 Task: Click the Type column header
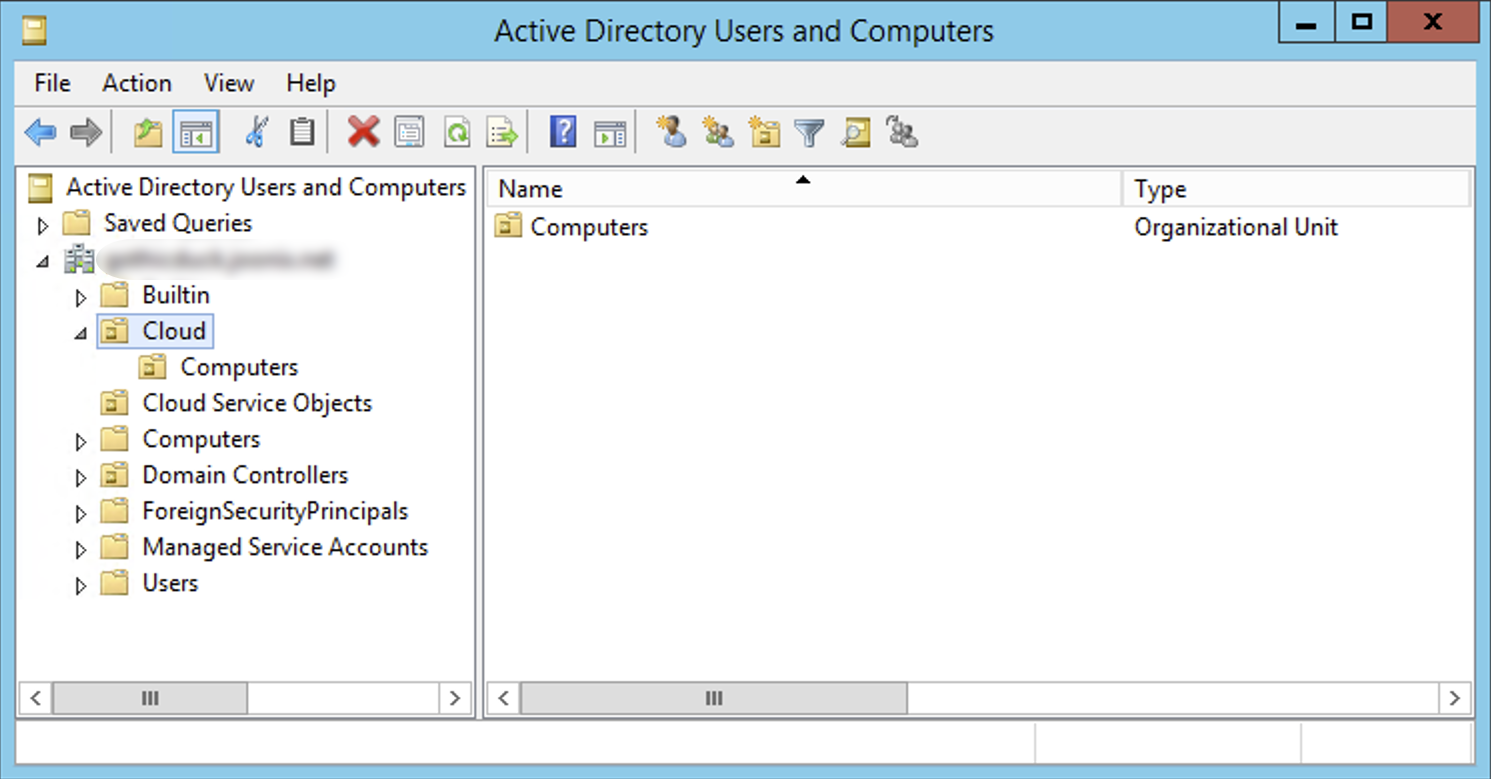1160,189
